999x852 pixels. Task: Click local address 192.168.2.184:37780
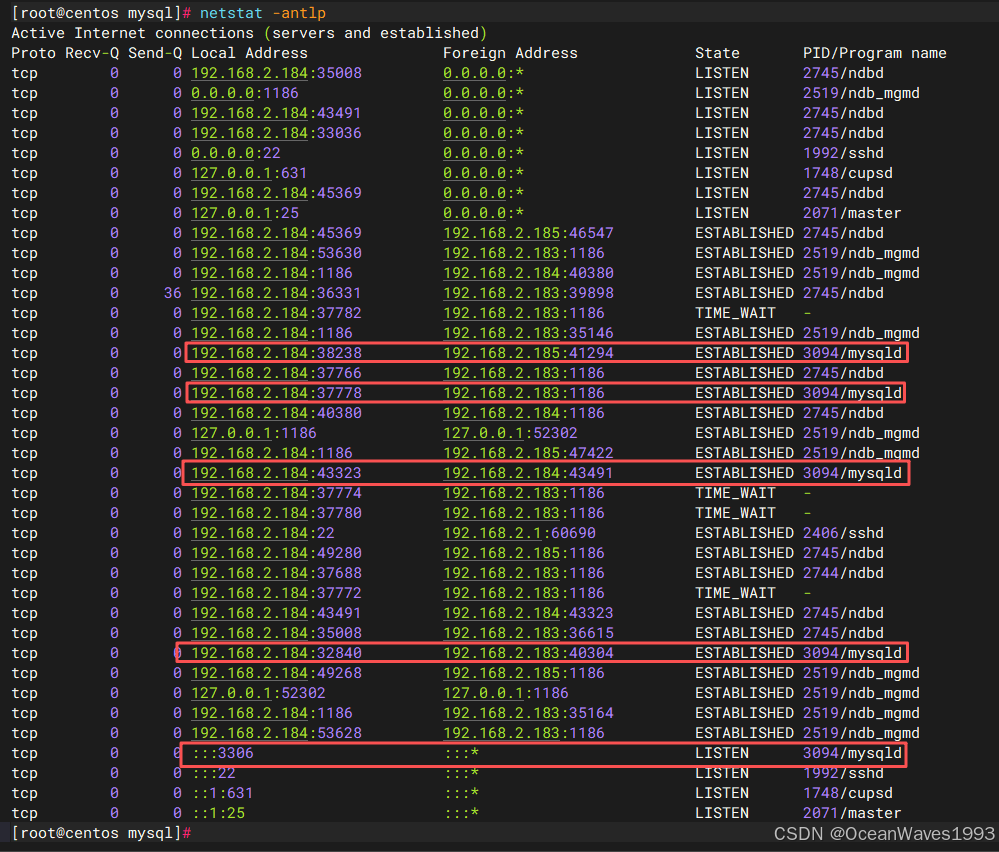coord(277,513)
